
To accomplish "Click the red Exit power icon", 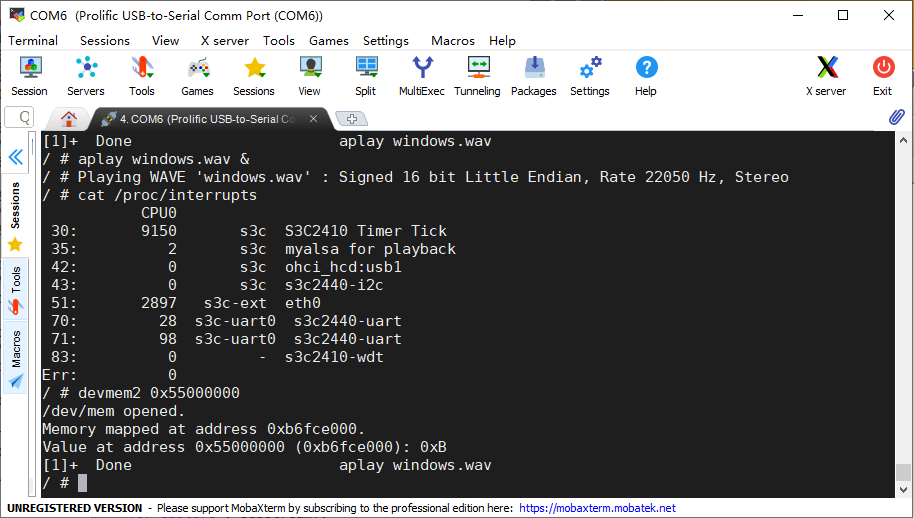I will click(x=883, y=76).
